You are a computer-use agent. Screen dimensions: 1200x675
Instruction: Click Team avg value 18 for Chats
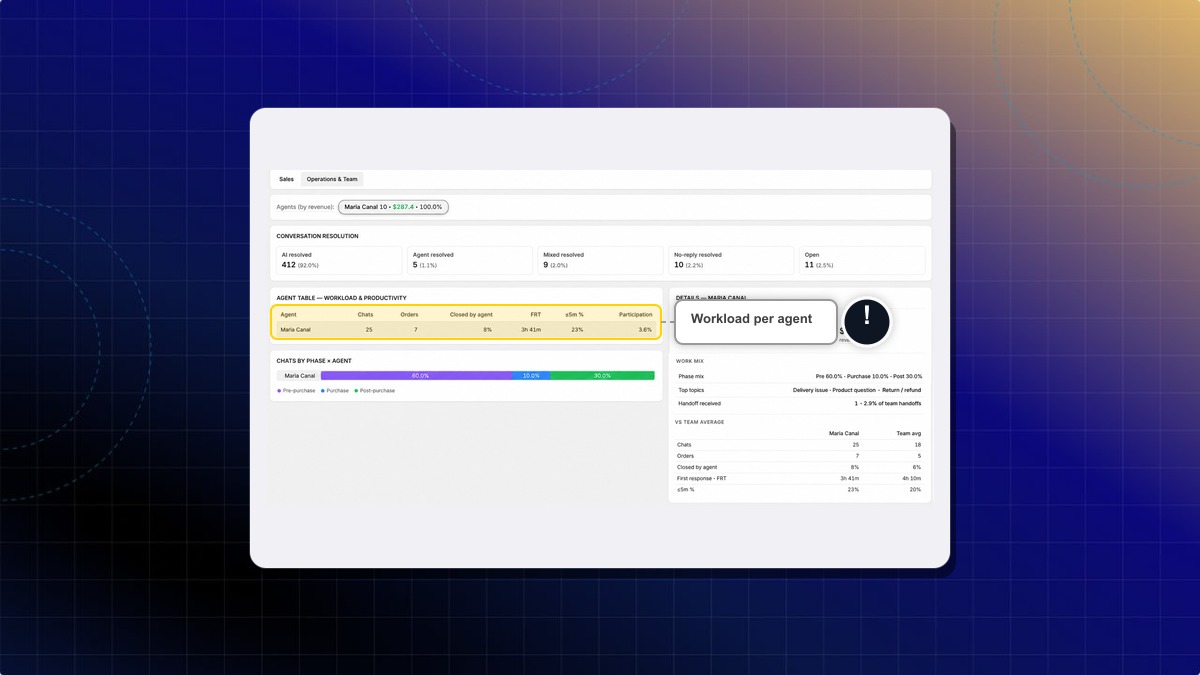[x=918, y=445]
